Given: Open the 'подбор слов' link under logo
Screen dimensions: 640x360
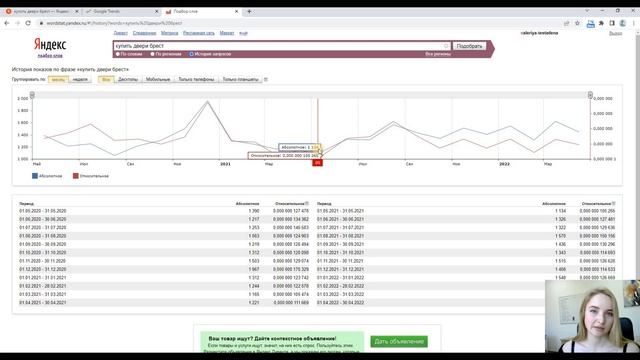Looking at the screenshot, I should [x=50, y=56].
